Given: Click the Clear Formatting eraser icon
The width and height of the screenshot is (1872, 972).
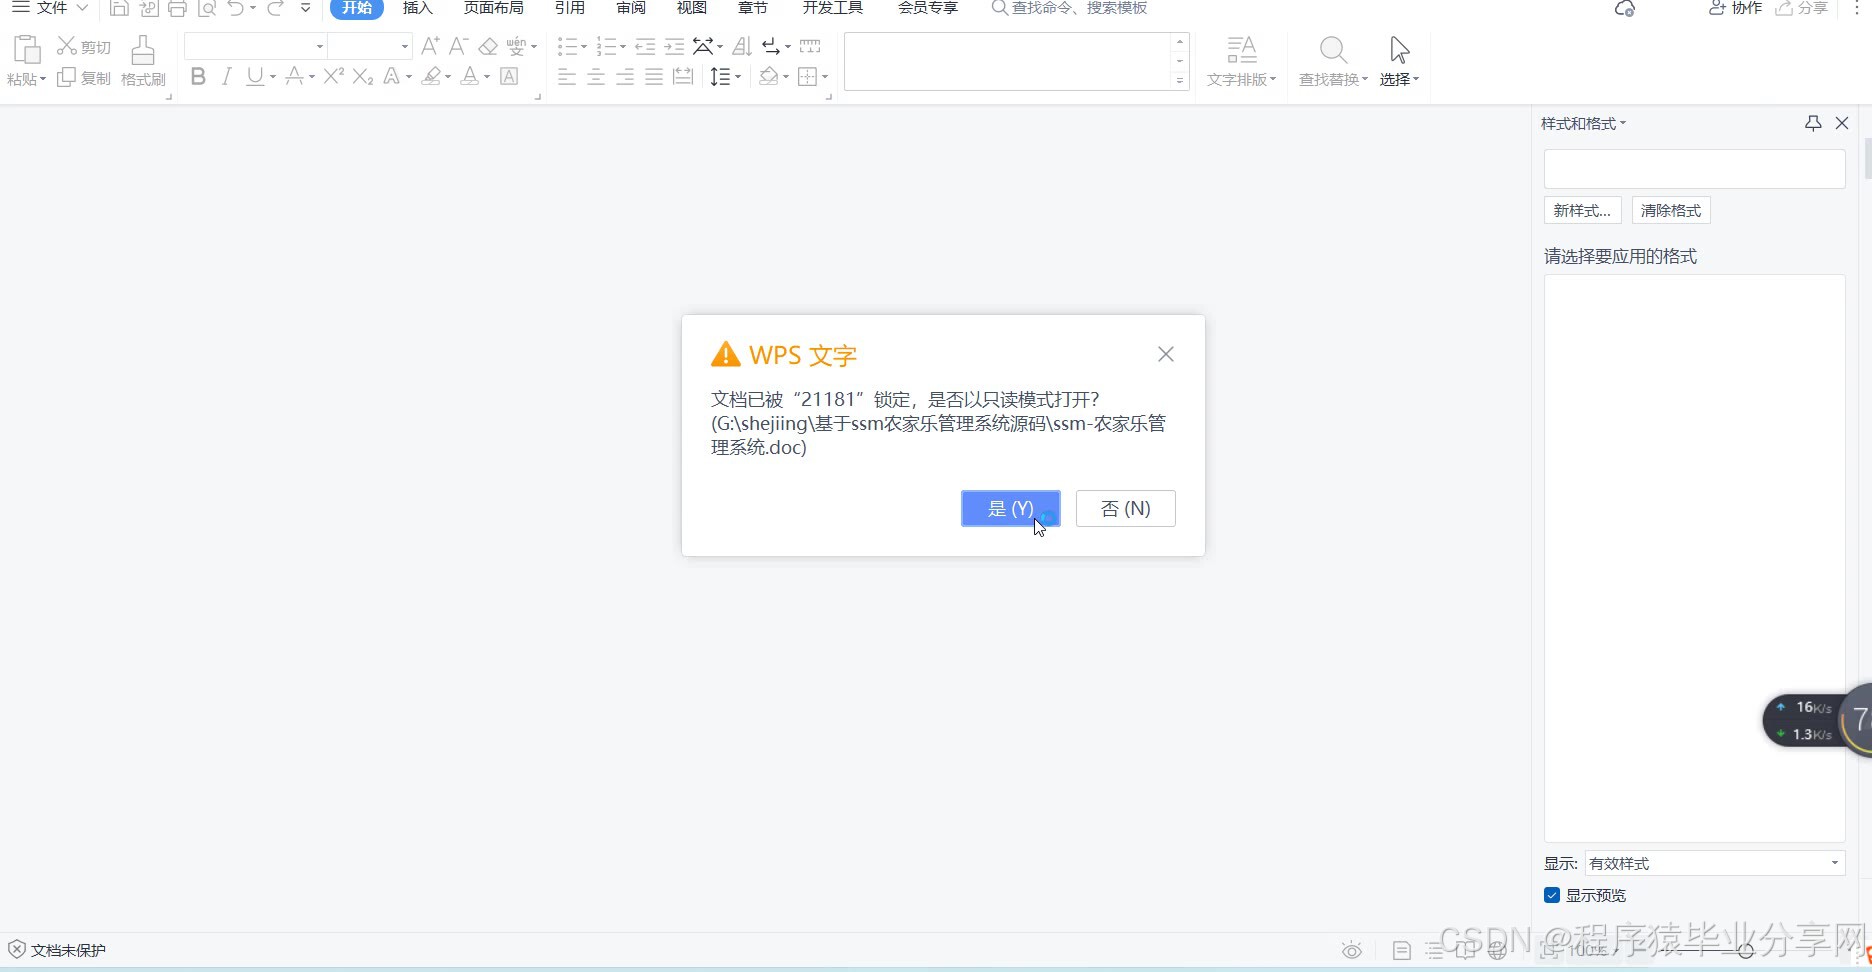Looking at the screenshot, I should (x=488, y=46).
